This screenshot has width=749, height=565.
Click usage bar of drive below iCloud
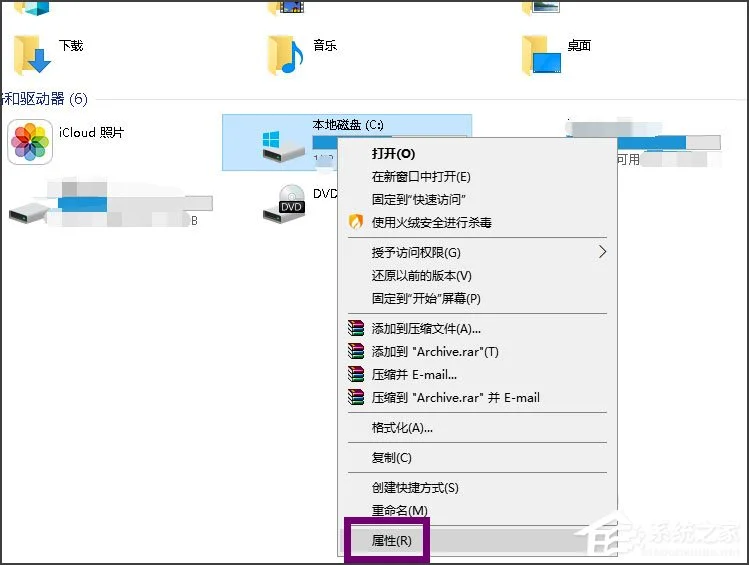coord(135,203)
